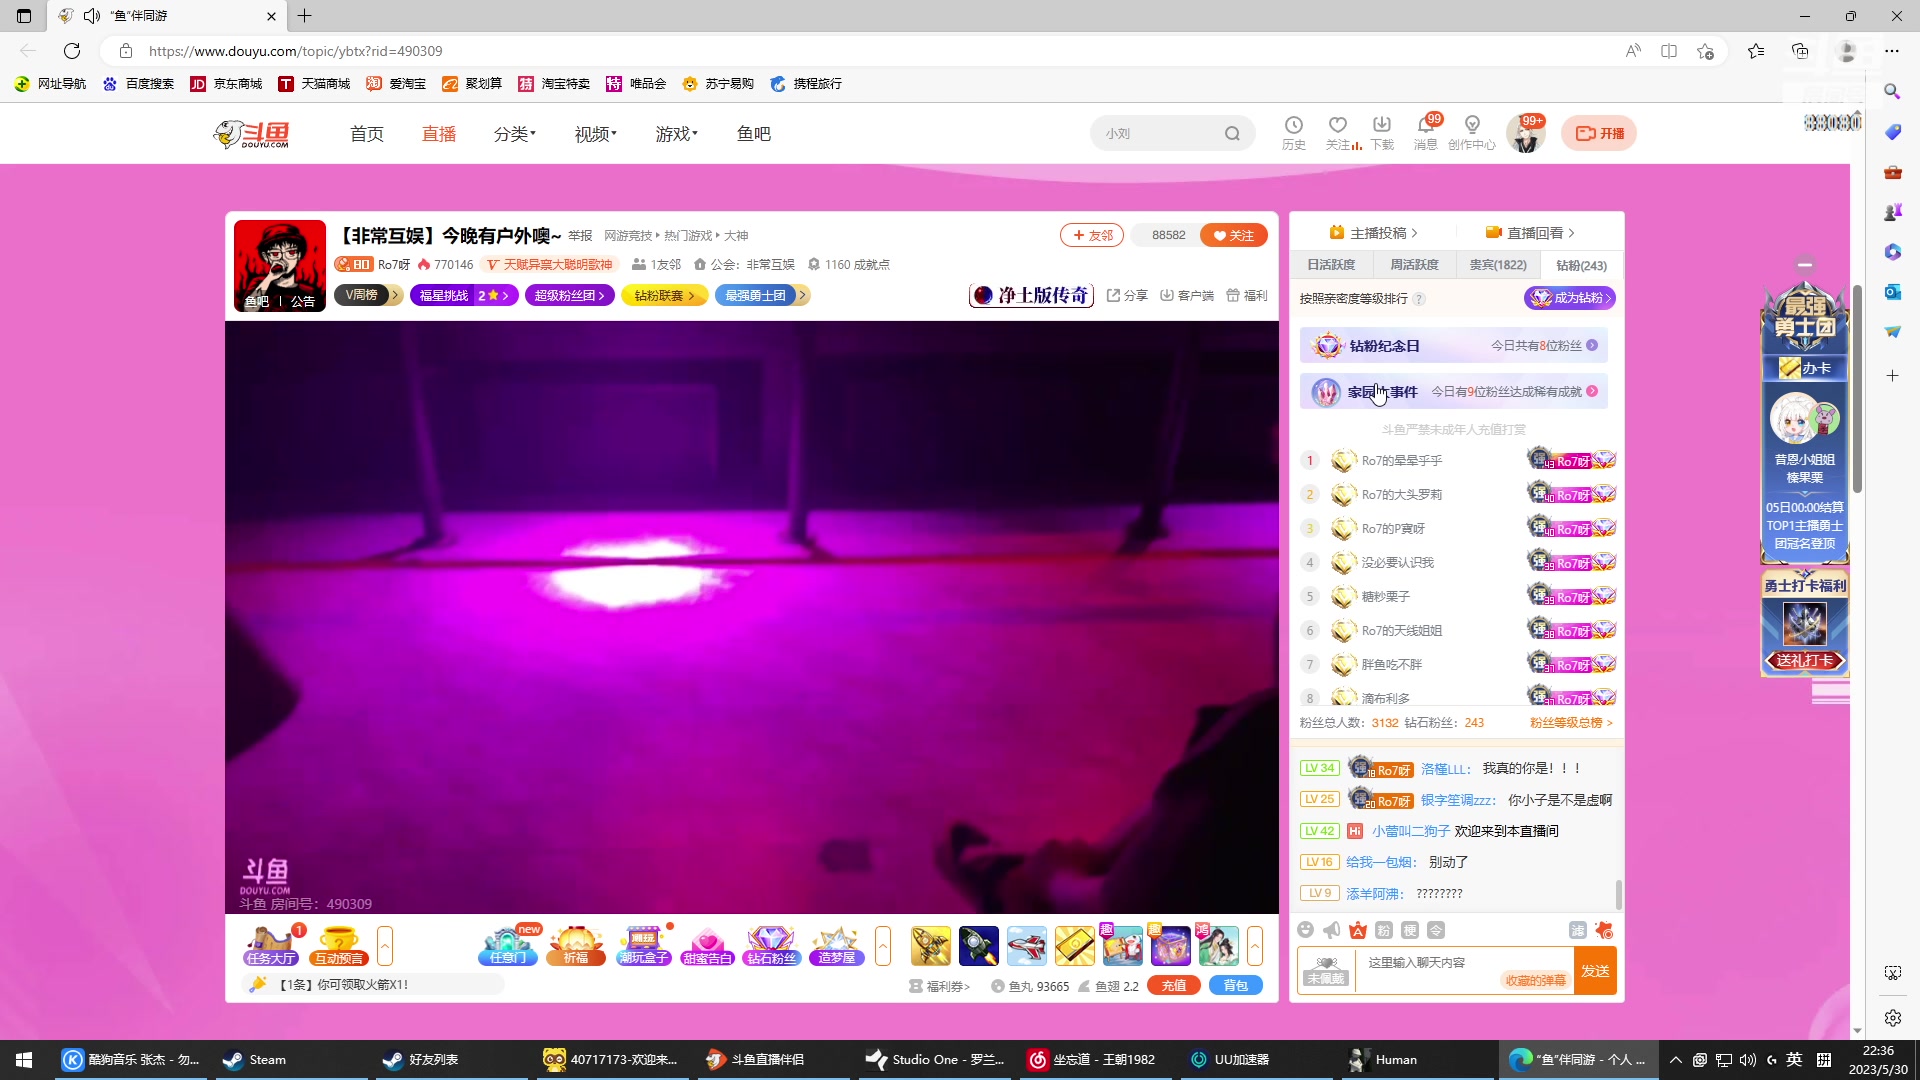
Task: Select the emoji icon in chat input bar
Action: coord(1305,930)
